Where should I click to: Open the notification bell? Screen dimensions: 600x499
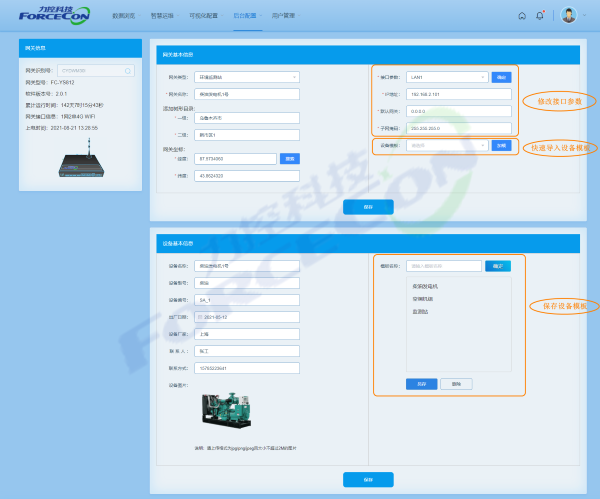tap(540, 16)
